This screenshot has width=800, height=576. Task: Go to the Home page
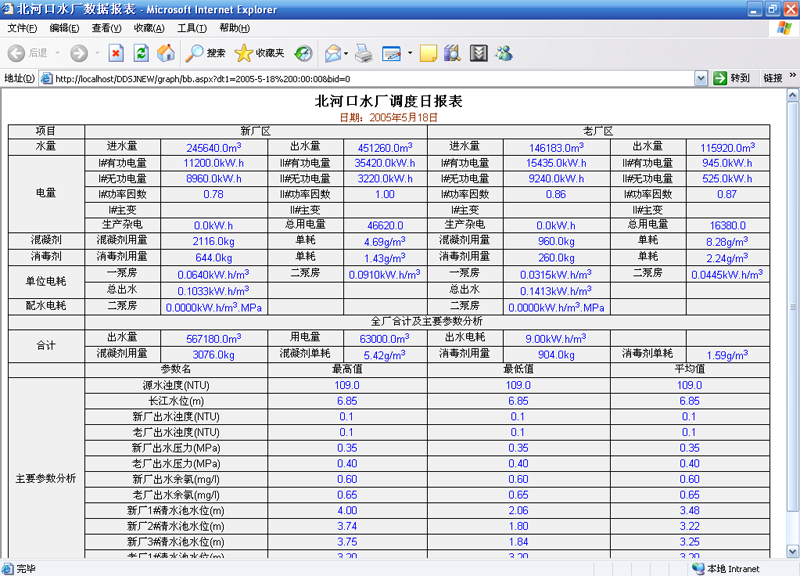[166, 53]
